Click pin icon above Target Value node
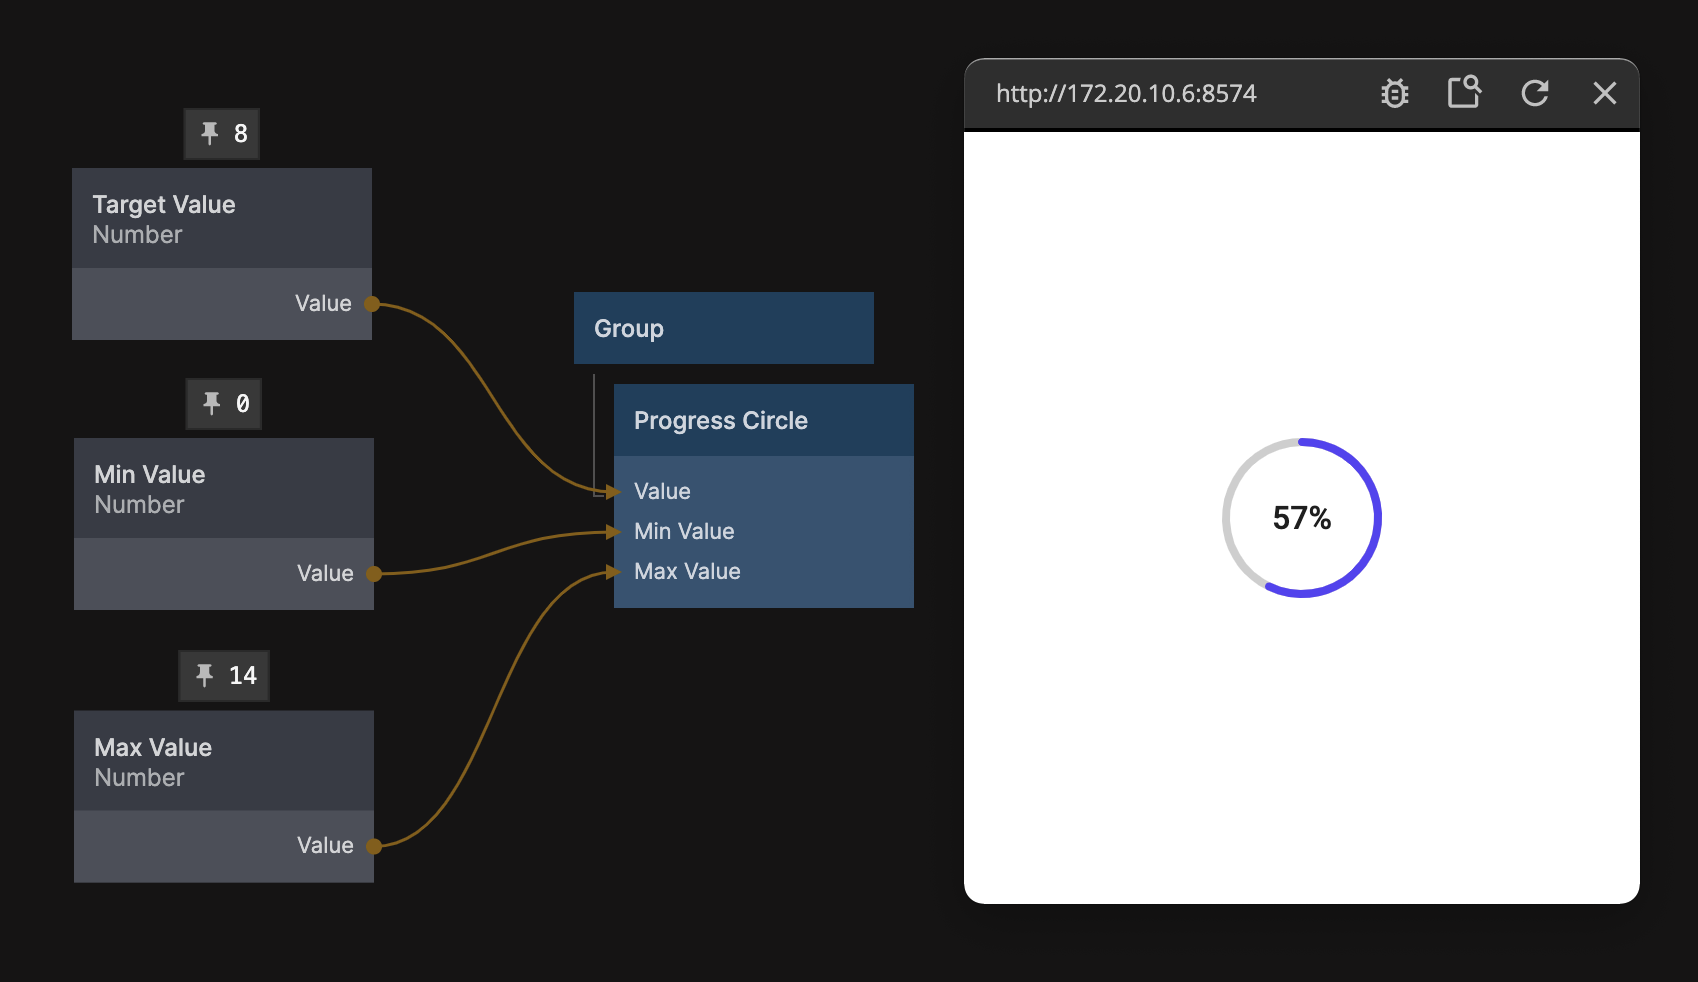Image resolution: width=1698 pixels, height=982 pixels. coord(210,133)
